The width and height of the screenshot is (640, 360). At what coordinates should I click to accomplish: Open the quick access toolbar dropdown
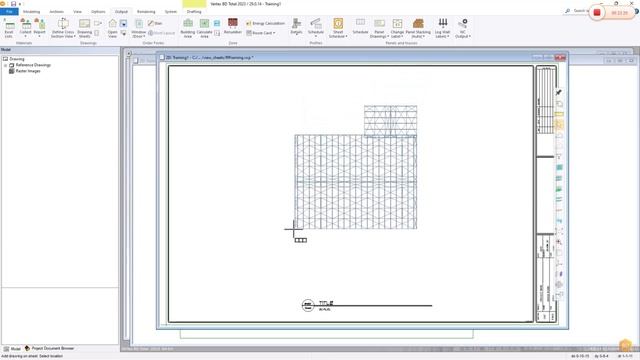pos(20,4)
